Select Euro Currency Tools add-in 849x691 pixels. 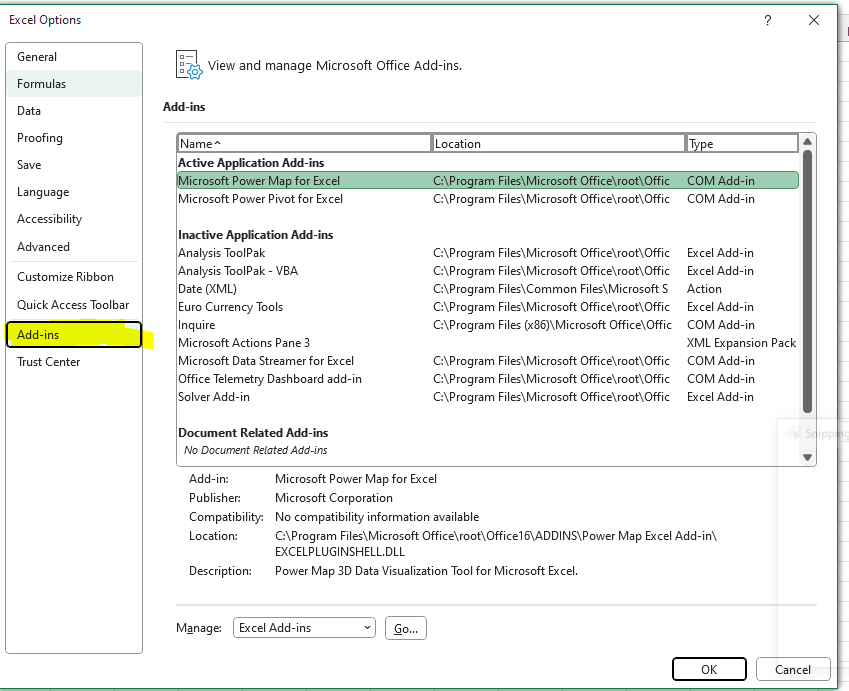click(x=488, y=307)
